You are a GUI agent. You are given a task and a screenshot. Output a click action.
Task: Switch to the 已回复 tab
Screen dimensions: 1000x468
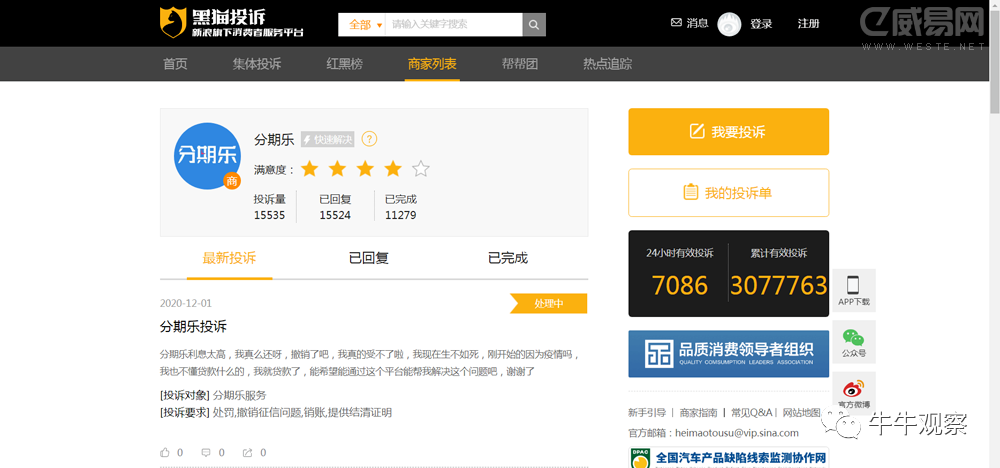[368, 258]
